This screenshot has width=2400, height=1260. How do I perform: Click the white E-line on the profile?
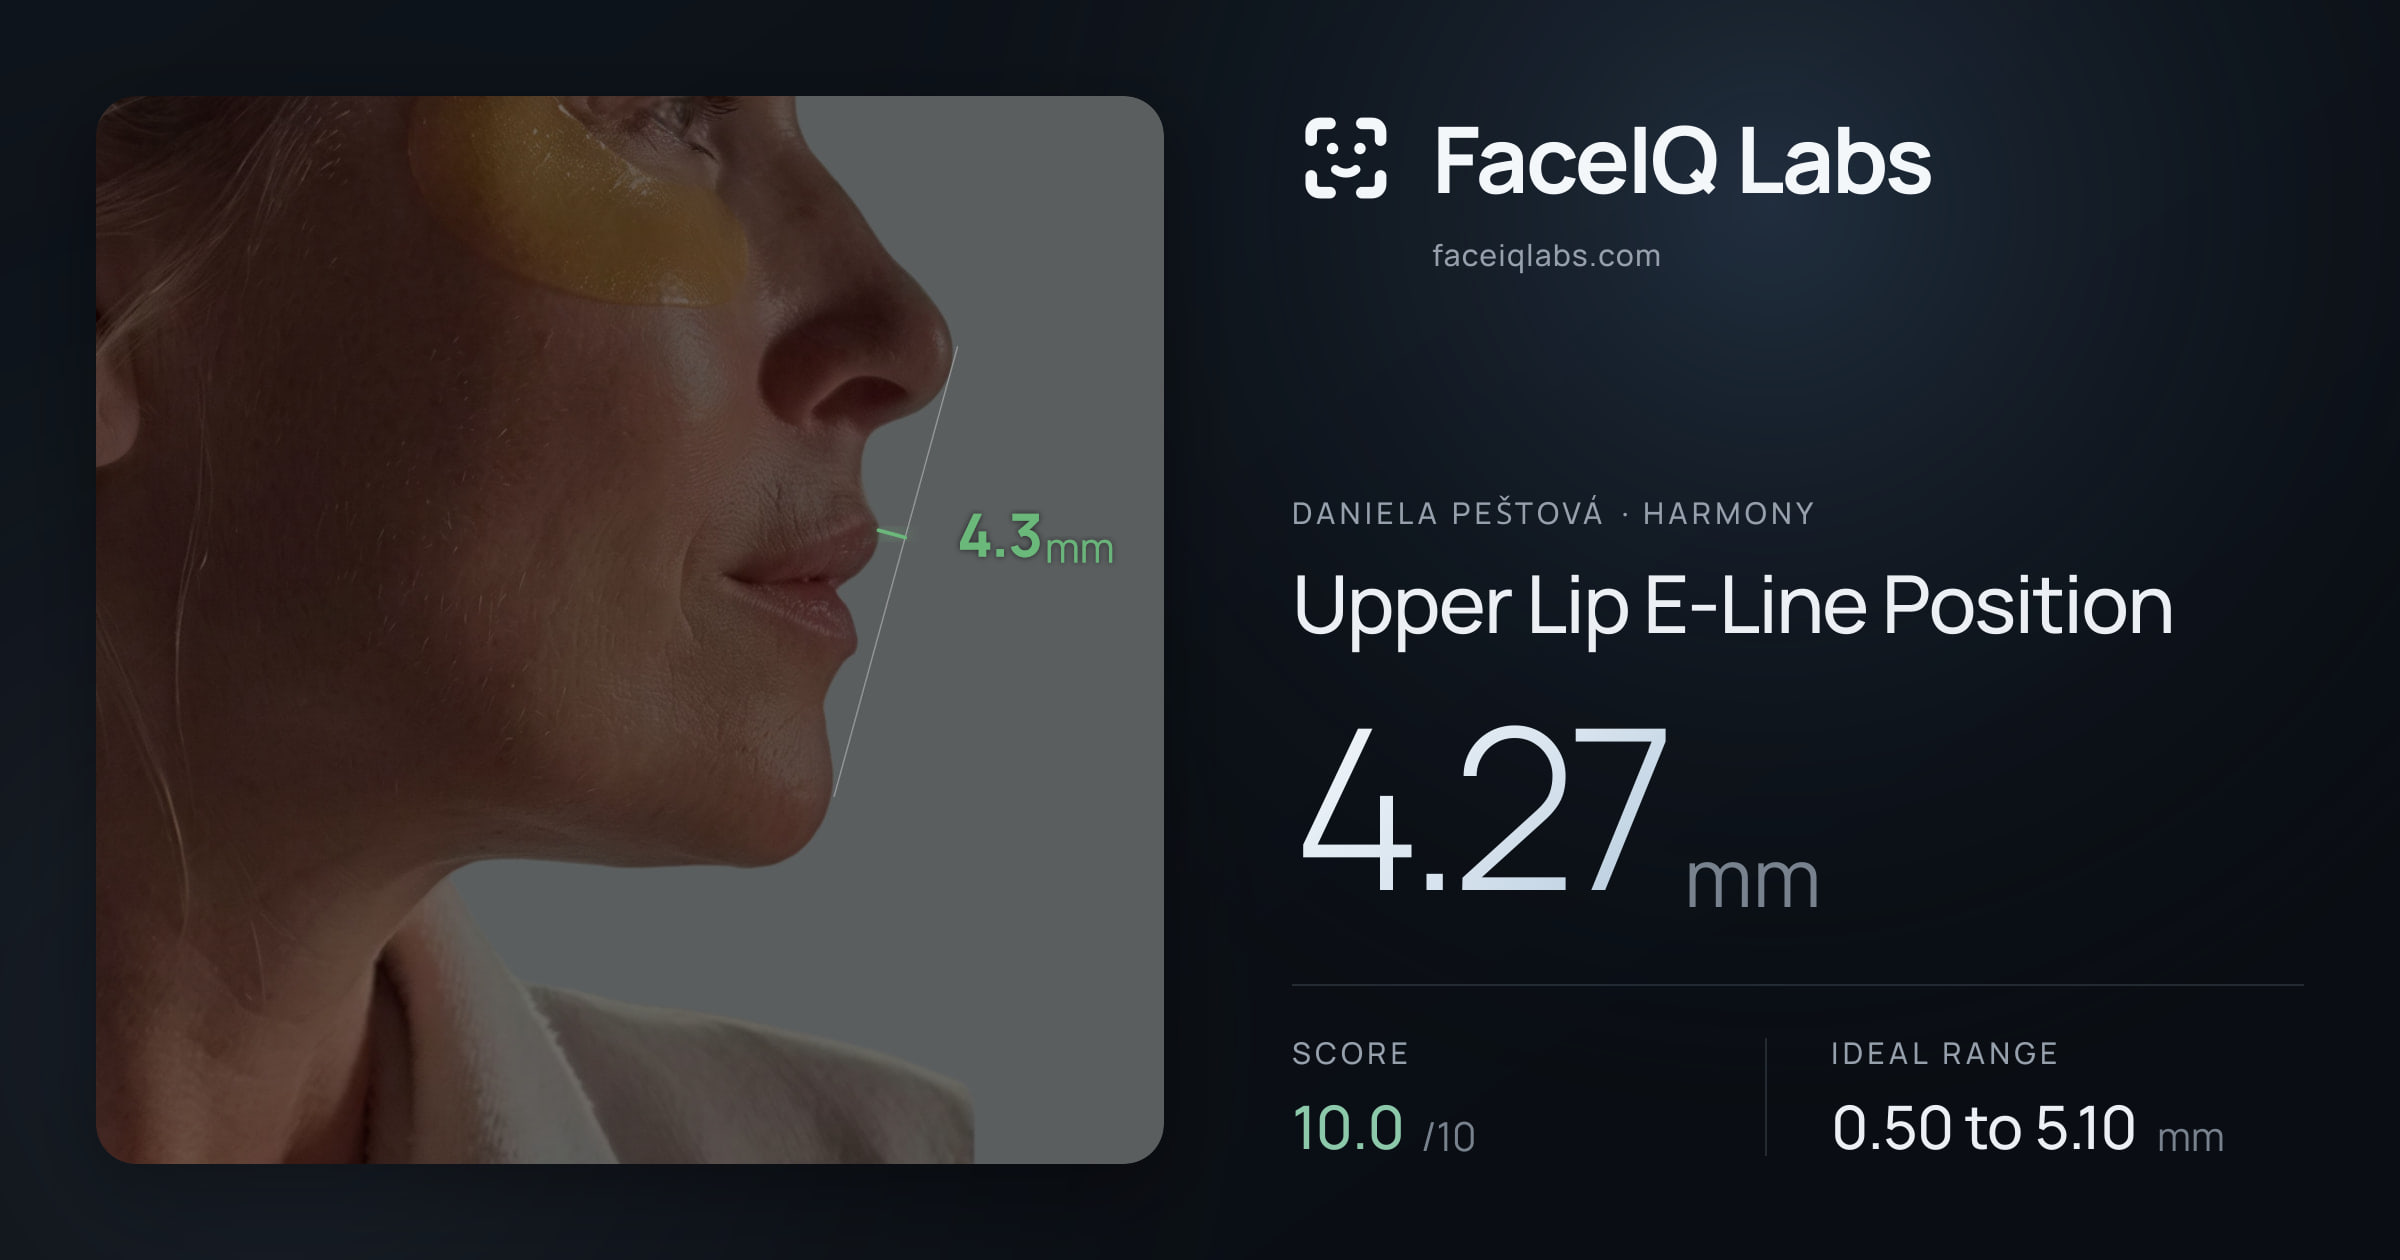tap(896, 571)
